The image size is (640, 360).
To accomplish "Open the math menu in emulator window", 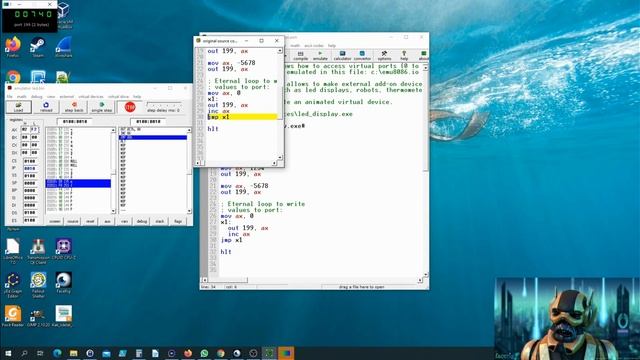I will 21,97.
